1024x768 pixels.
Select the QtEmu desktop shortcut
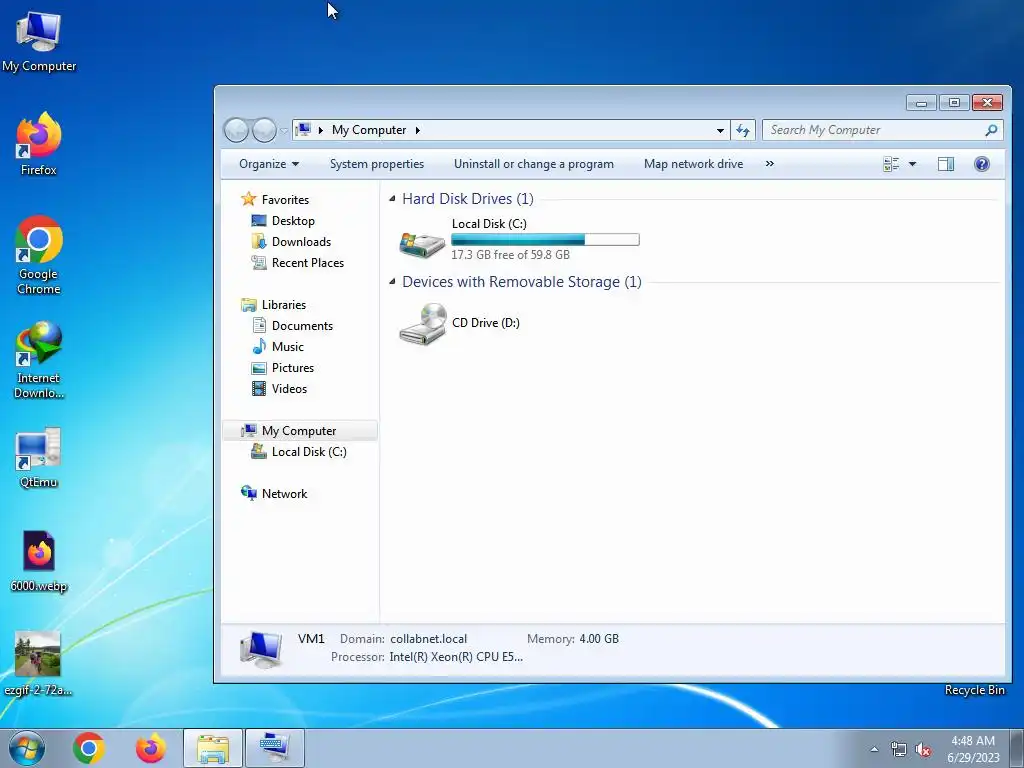tap(39, 457)
